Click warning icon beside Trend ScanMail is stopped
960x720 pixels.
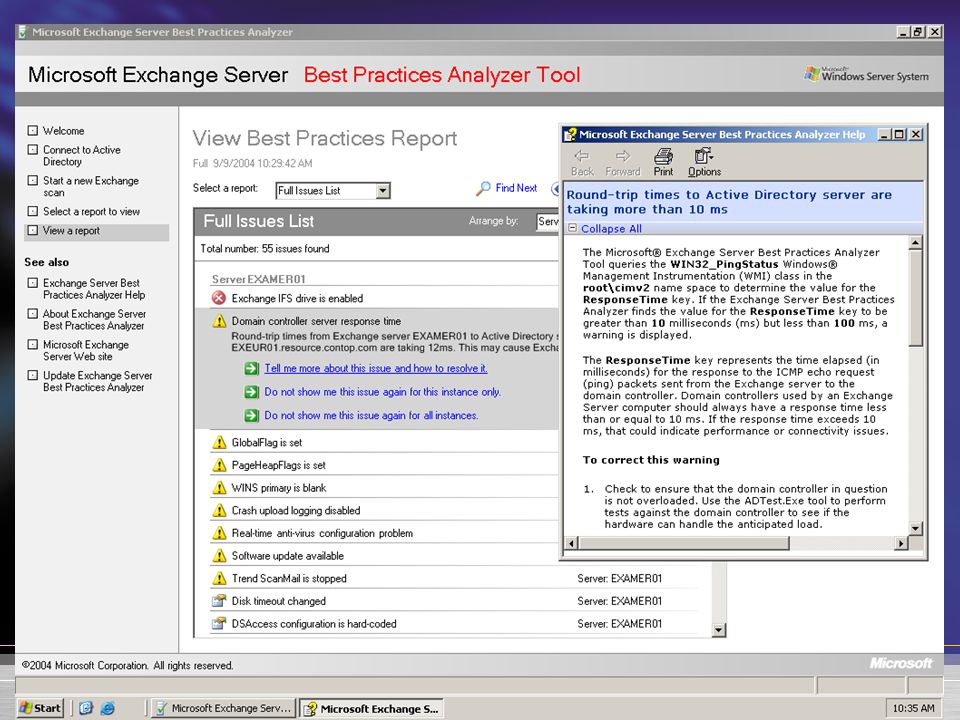219,578
